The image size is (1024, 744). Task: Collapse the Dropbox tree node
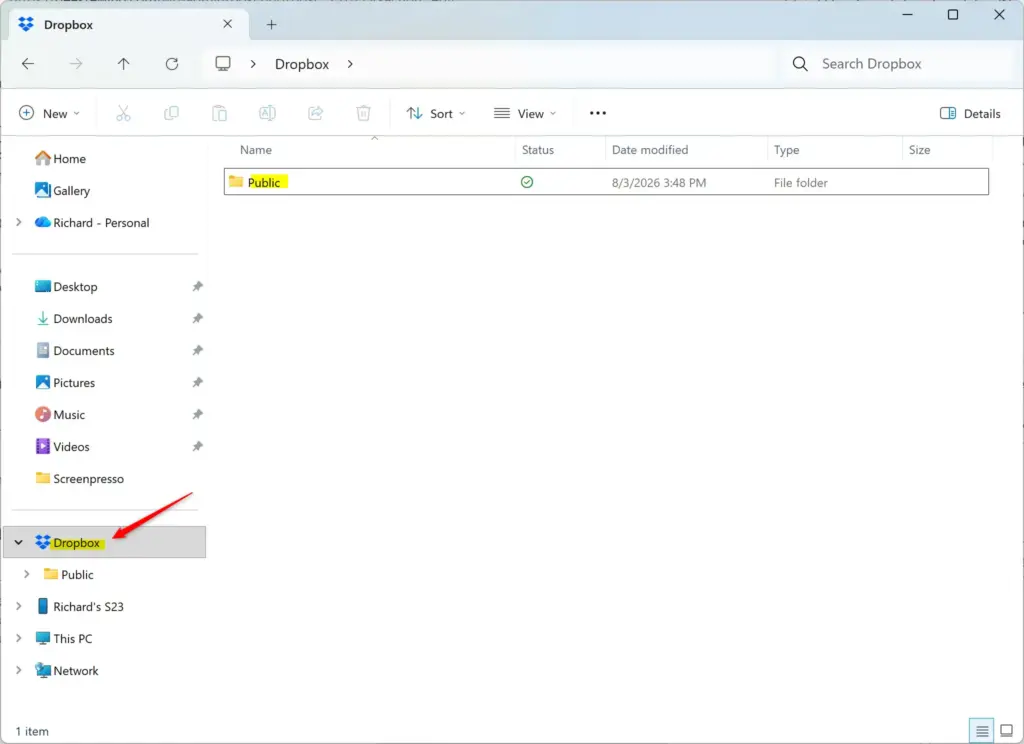(19, 542)
